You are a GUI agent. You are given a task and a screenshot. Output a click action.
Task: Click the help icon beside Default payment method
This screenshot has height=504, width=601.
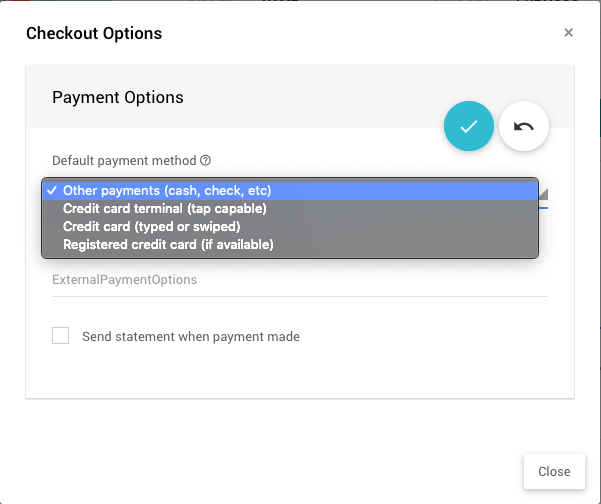(206, 160)
